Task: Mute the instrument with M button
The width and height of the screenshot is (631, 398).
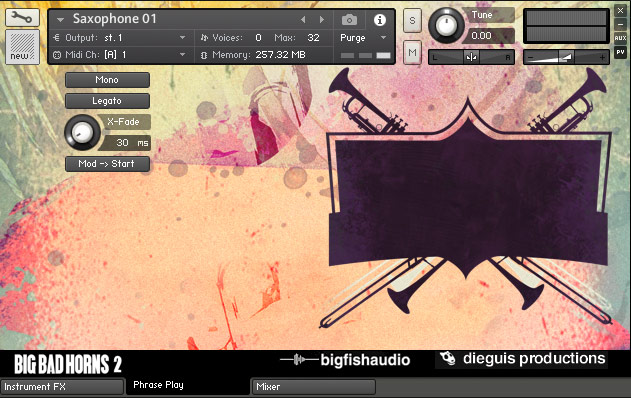Action: click(x=412, y=52)
